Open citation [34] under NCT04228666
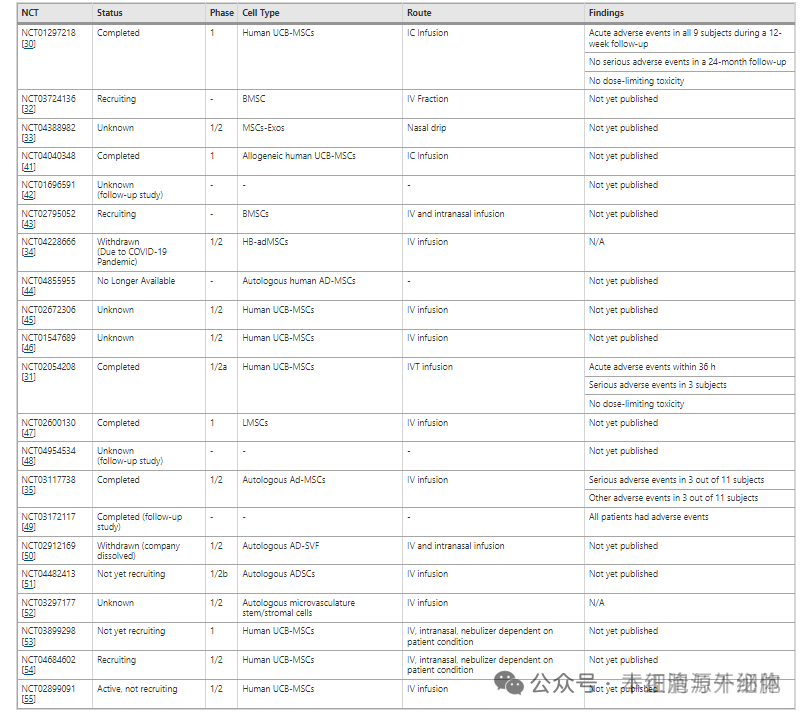The image size is (806, 715). point(28,252)
